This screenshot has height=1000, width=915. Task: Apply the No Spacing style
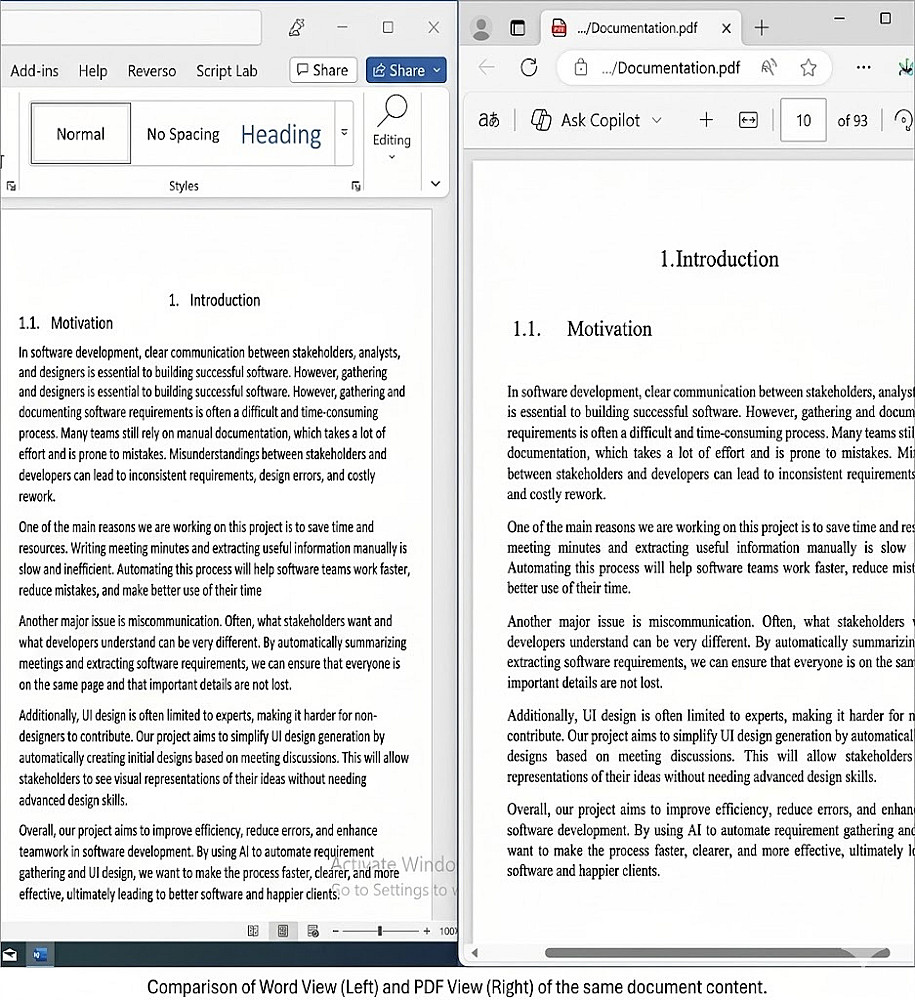pos(183,134)
